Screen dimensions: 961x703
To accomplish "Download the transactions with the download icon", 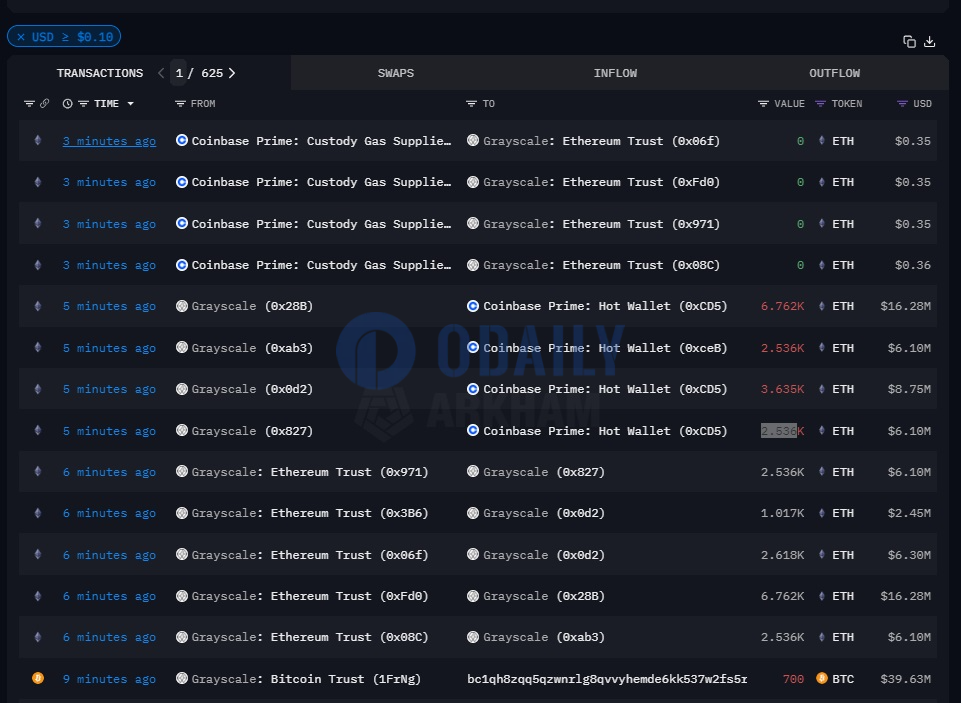I will point(930,42).
